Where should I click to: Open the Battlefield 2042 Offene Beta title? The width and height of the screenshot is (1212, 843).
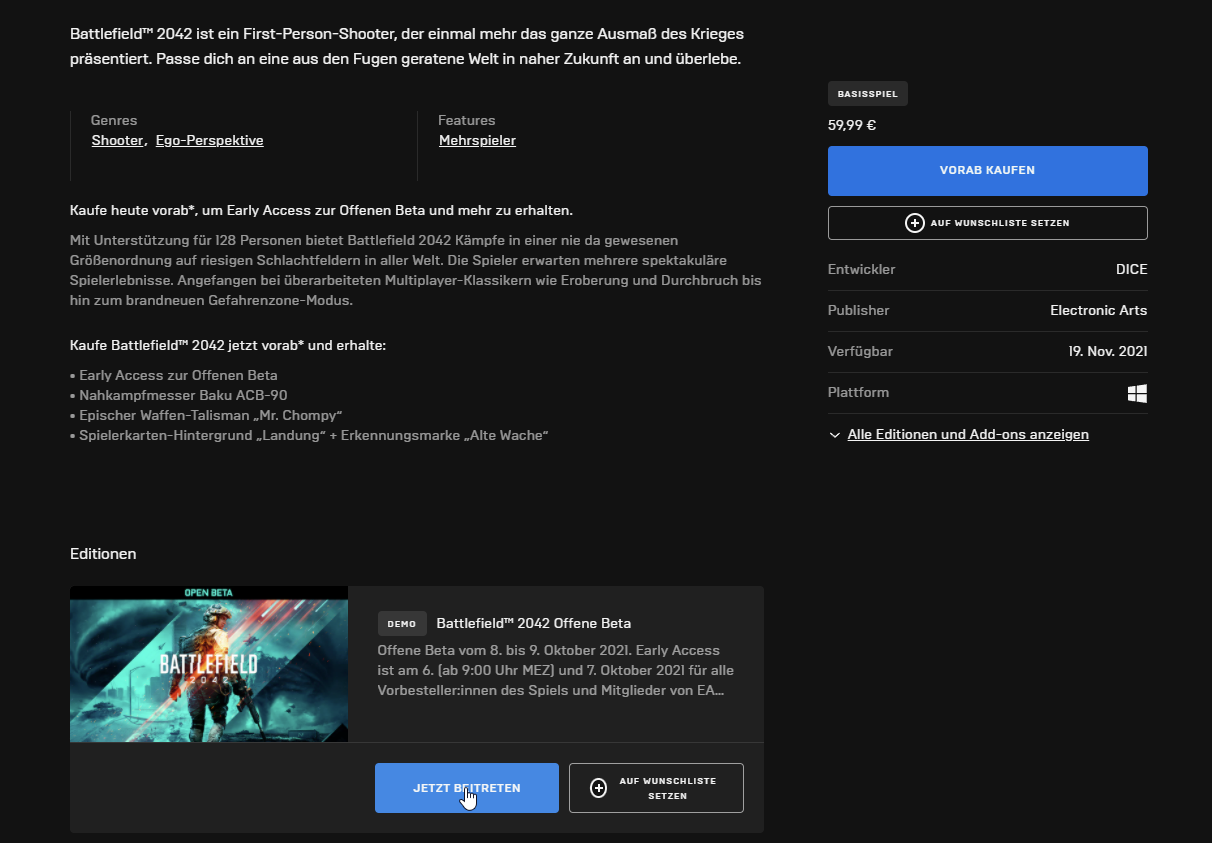tap(533, 624)
